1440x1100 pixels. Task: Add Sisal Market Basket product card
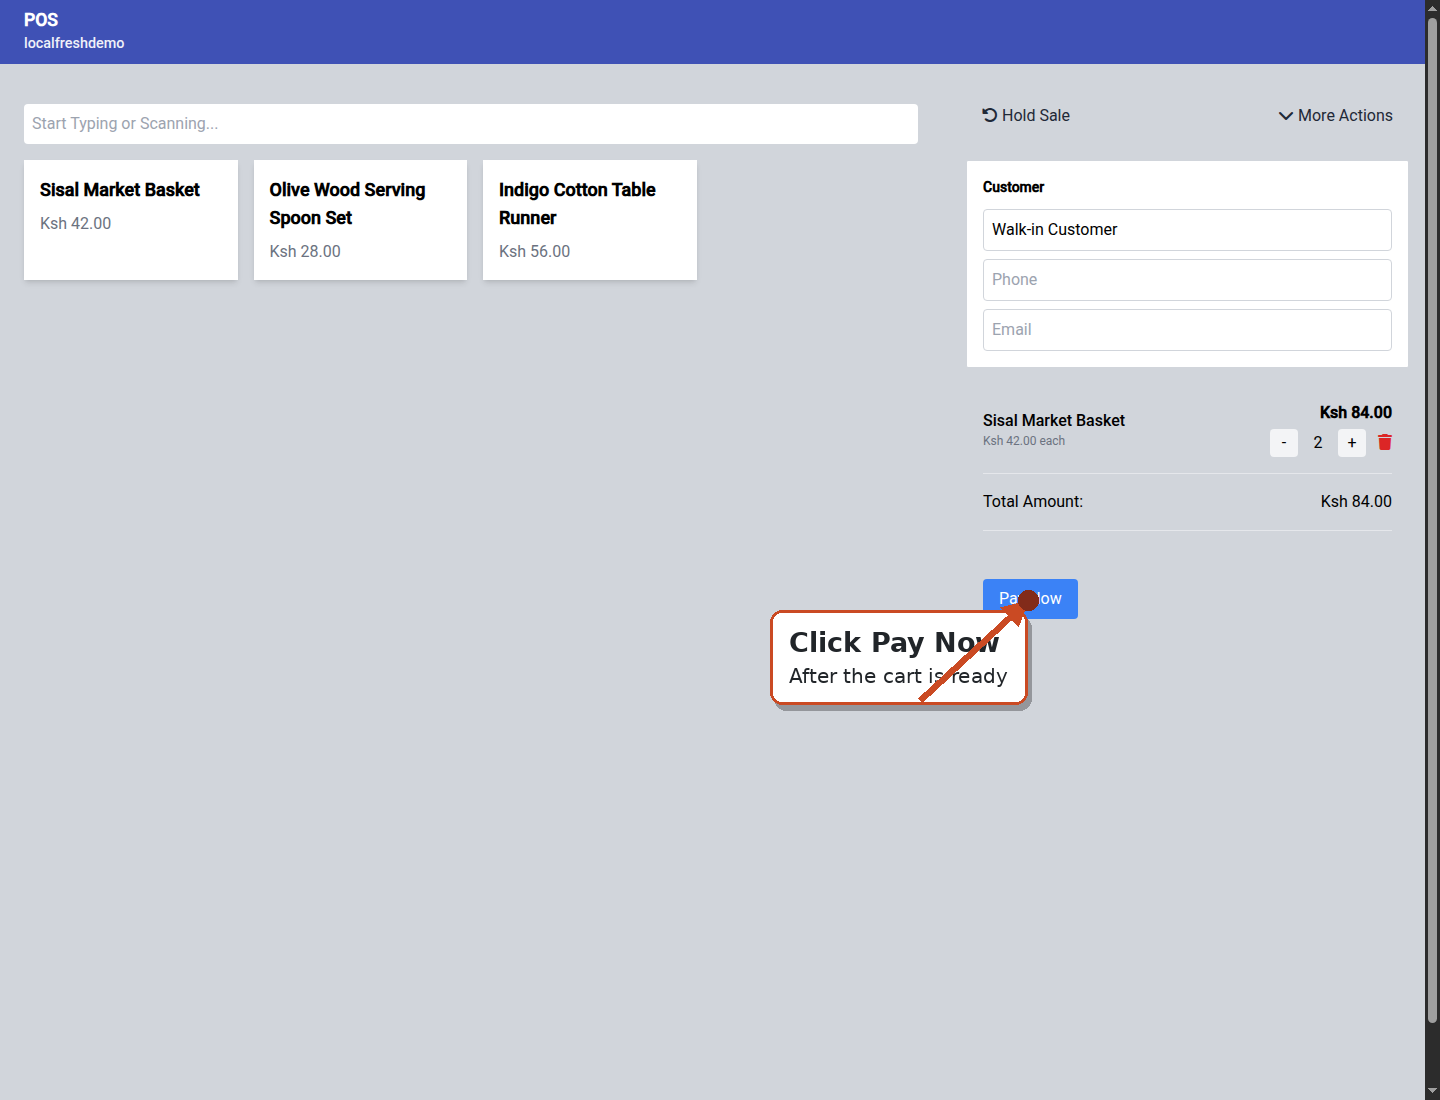click(131, 220)
